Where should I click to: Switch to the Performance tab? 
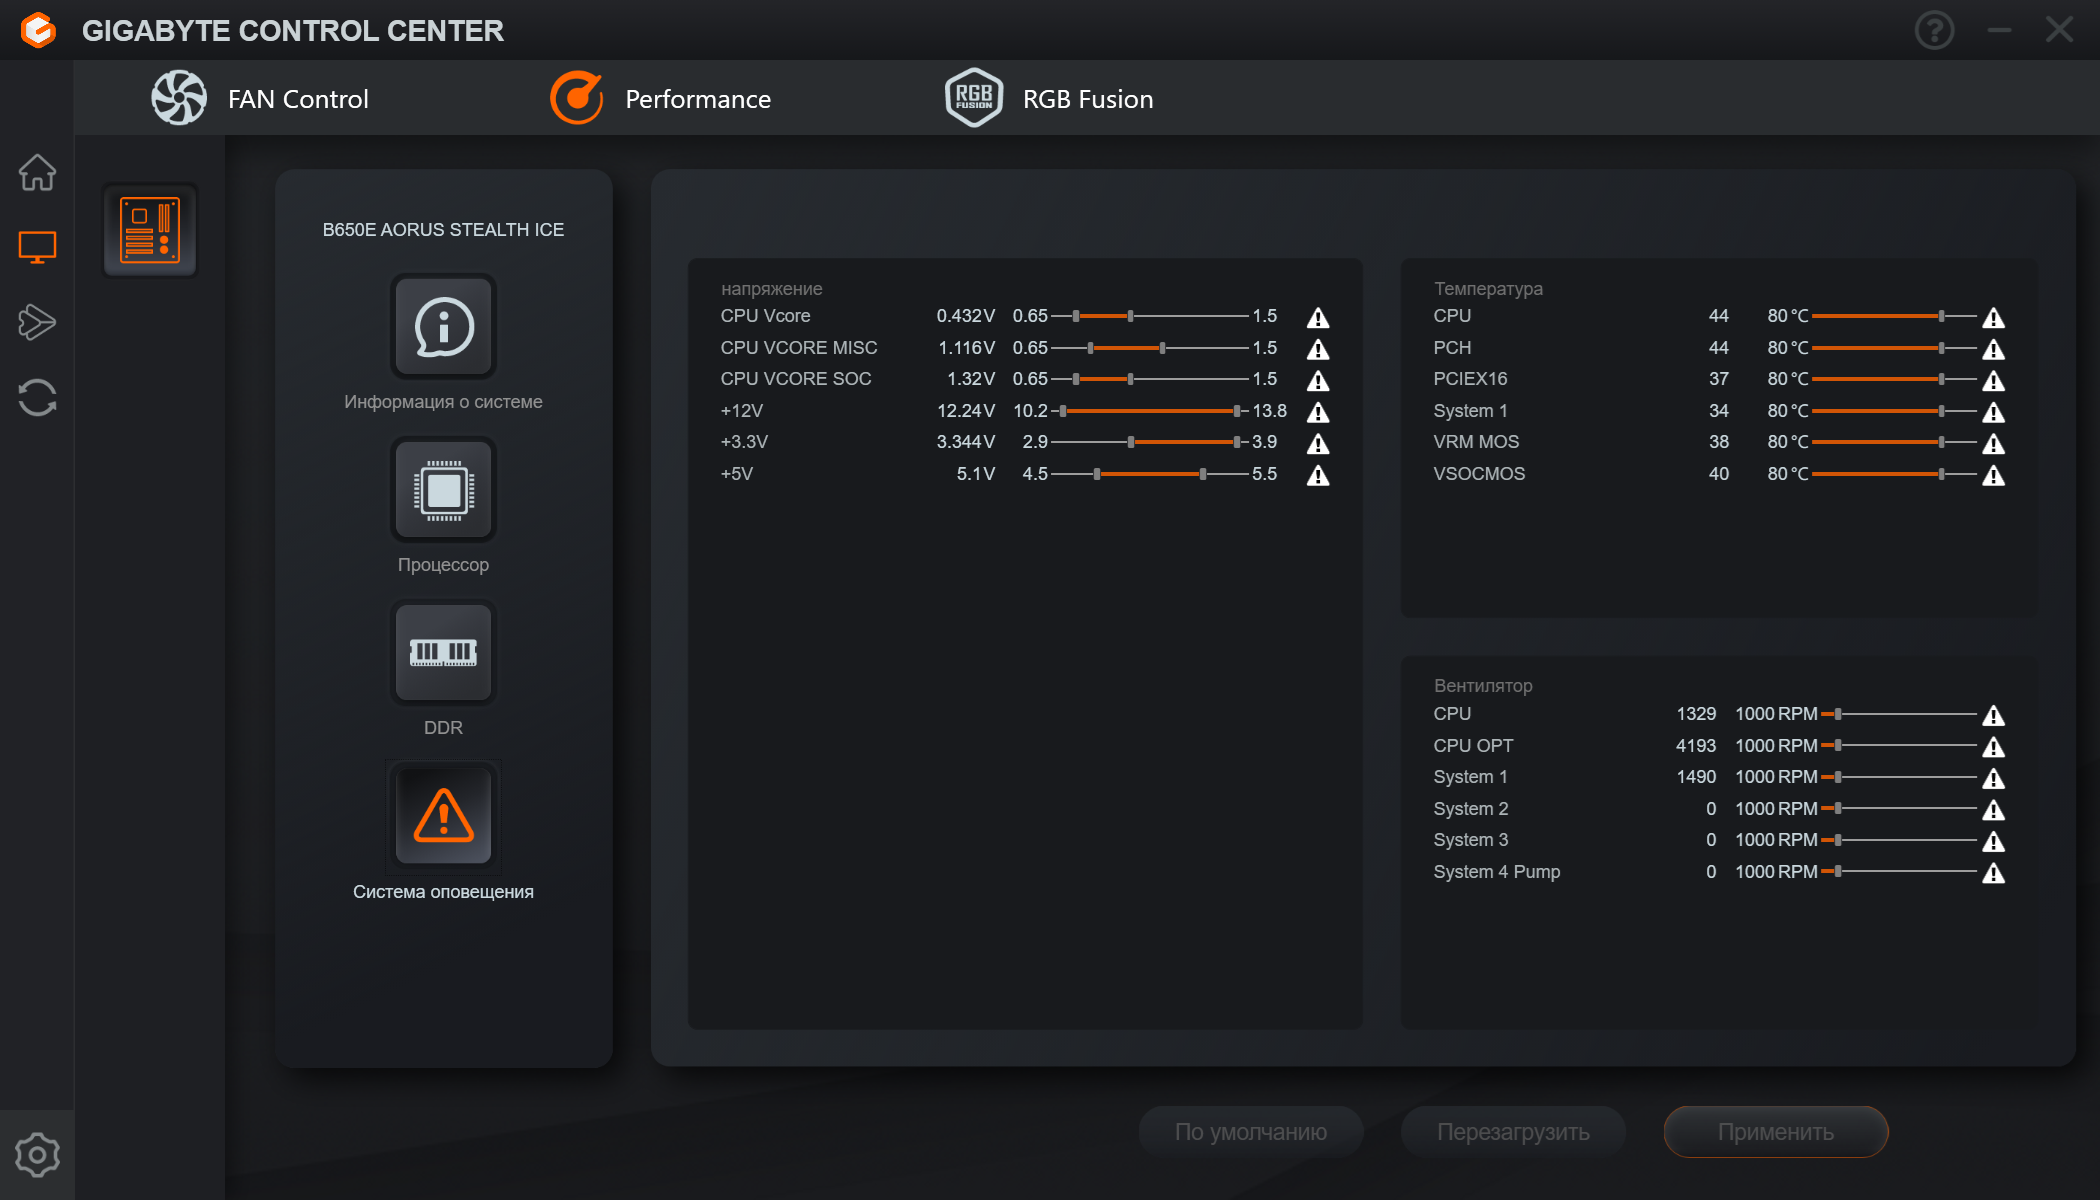[x=661, y=99]
